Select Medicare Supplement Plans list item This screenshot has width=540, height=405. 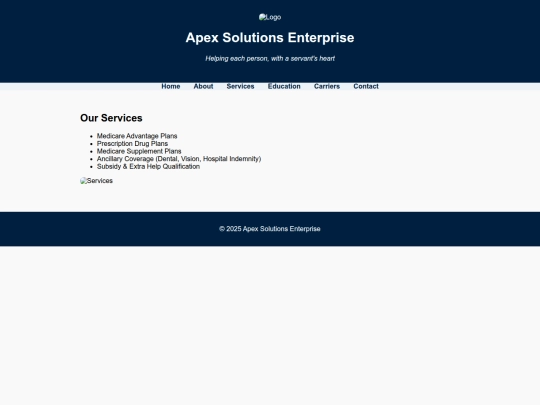[x=139, y=151]
